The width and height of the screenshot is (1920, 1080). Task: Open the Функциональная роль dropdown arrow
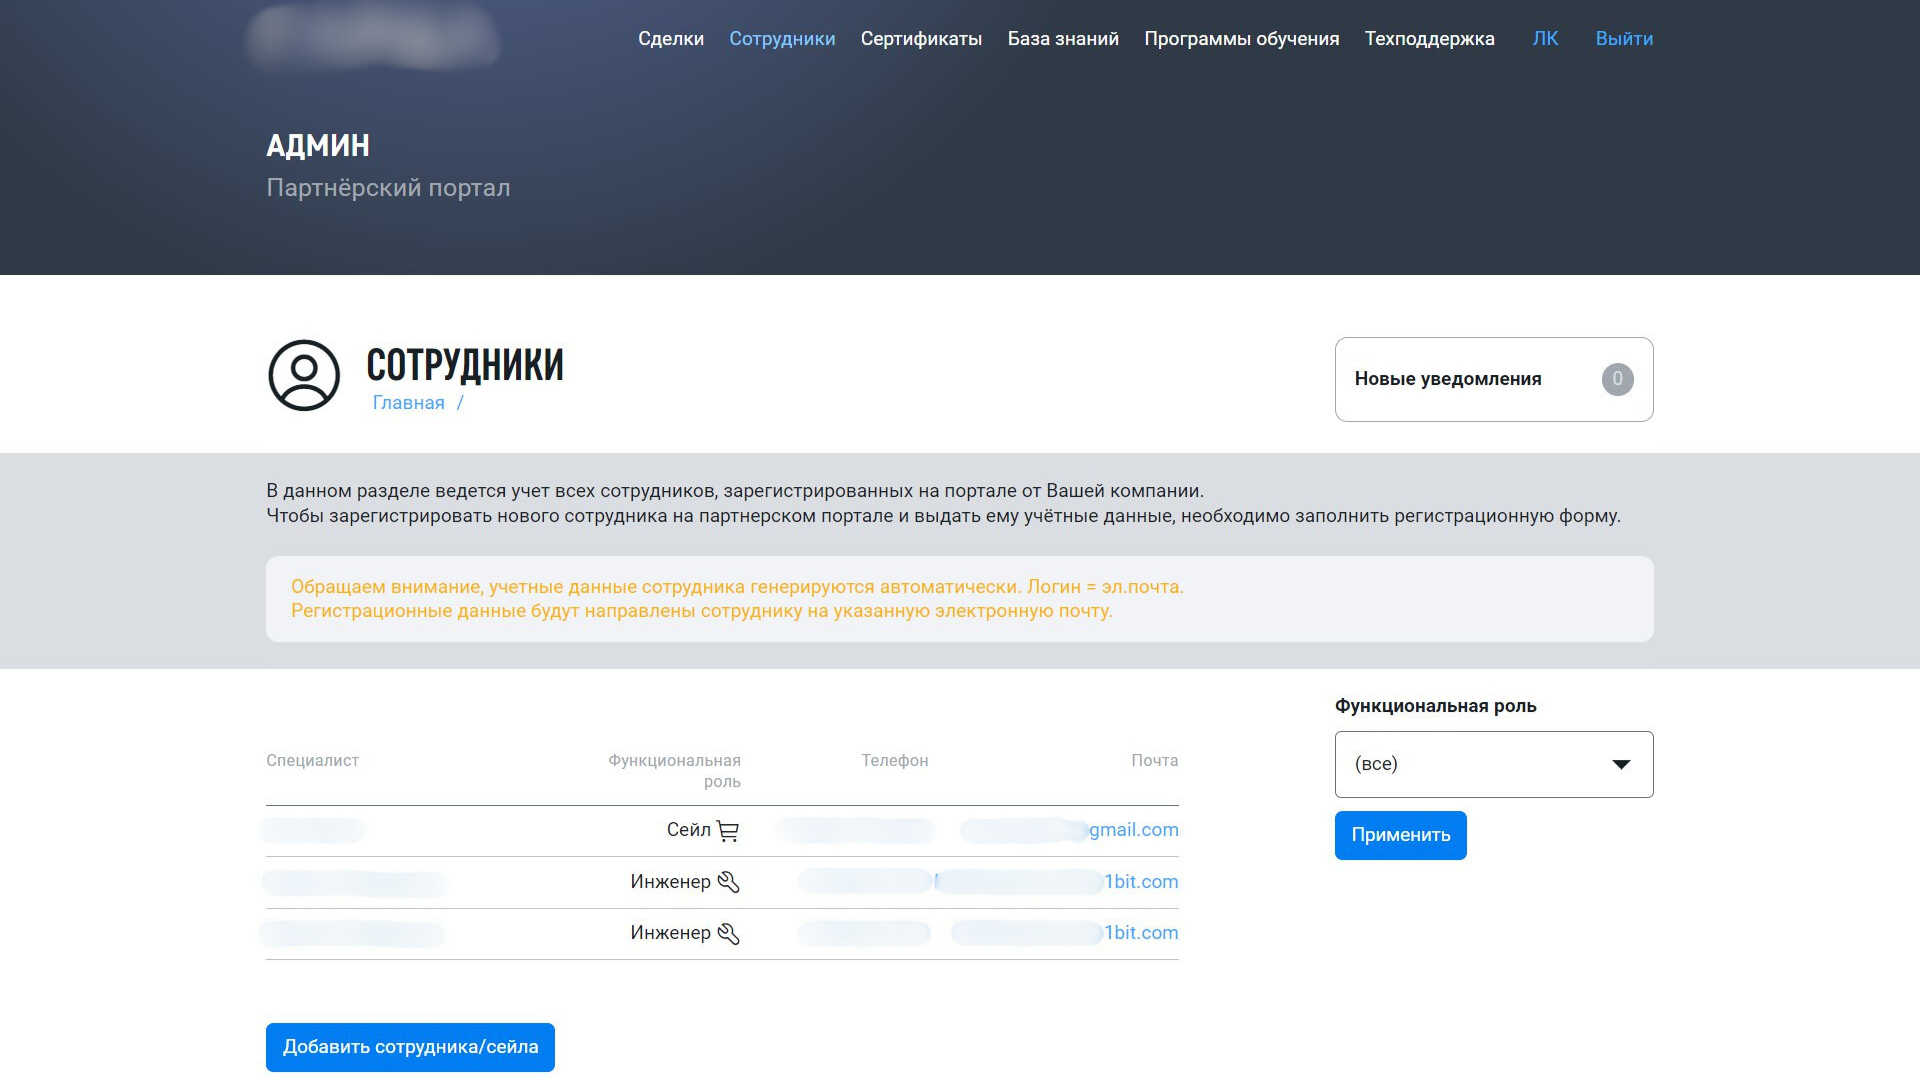pyautogui.click(x=1621, y=765)
